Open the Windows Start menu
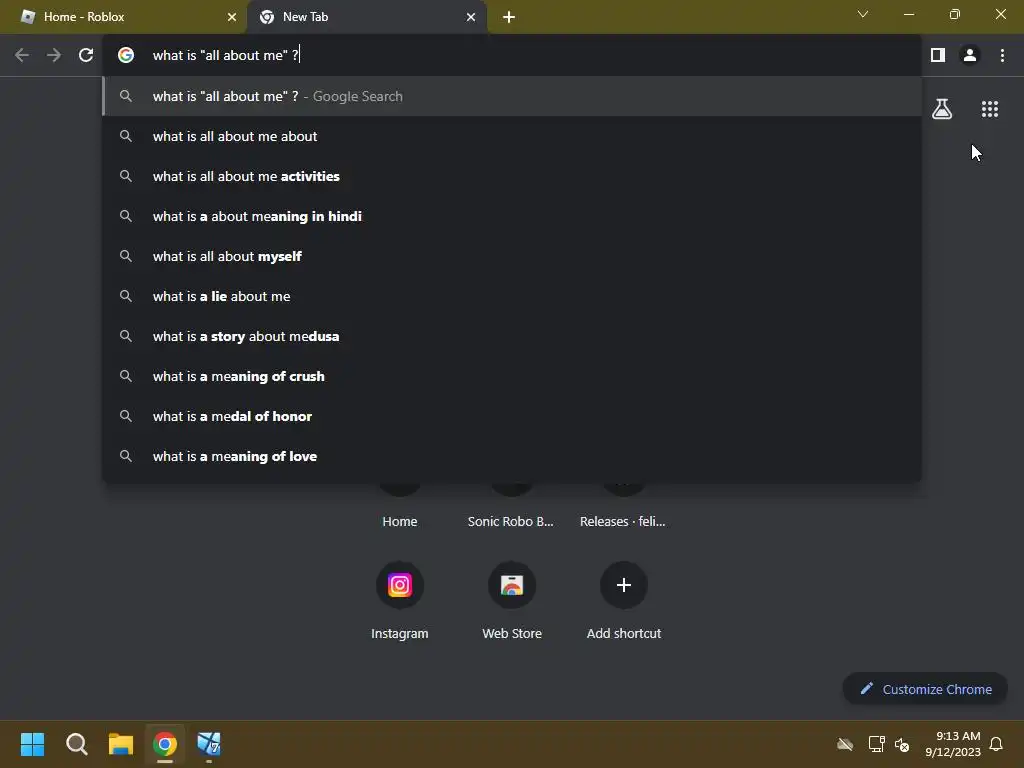Image resolution: width=1024 pixels, height=768 pixels. pyautogui.click(x=32, y=744)
